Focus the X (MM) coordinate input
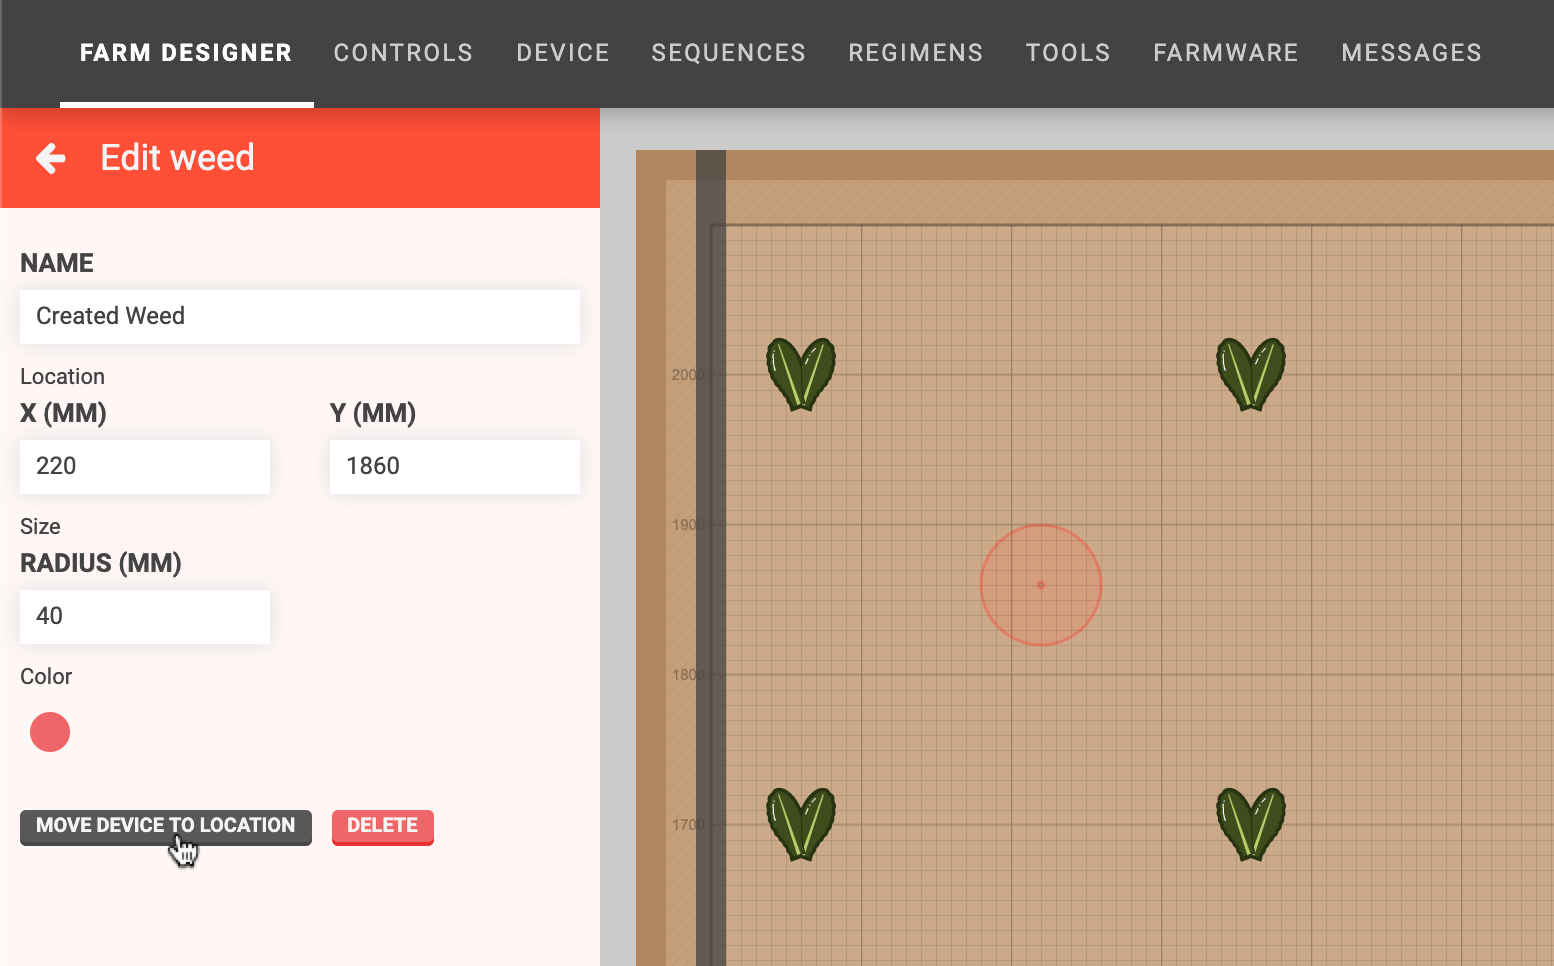Screen dimensions: 1554x966 pos(145,467)
